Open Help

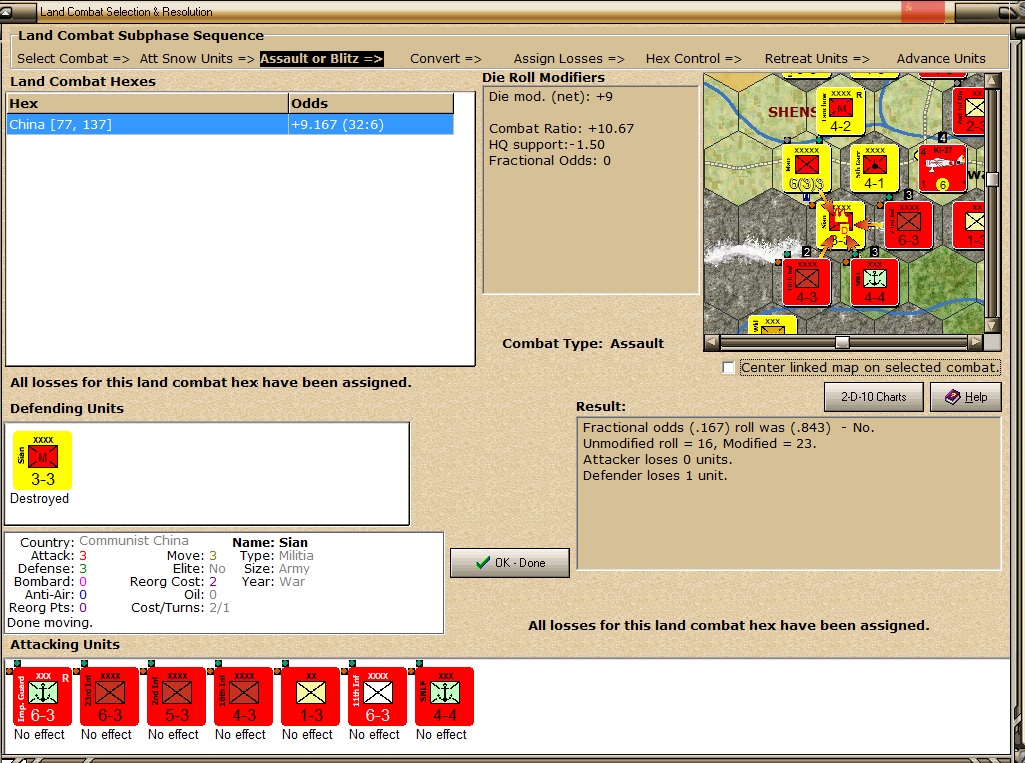coord(966,397)
